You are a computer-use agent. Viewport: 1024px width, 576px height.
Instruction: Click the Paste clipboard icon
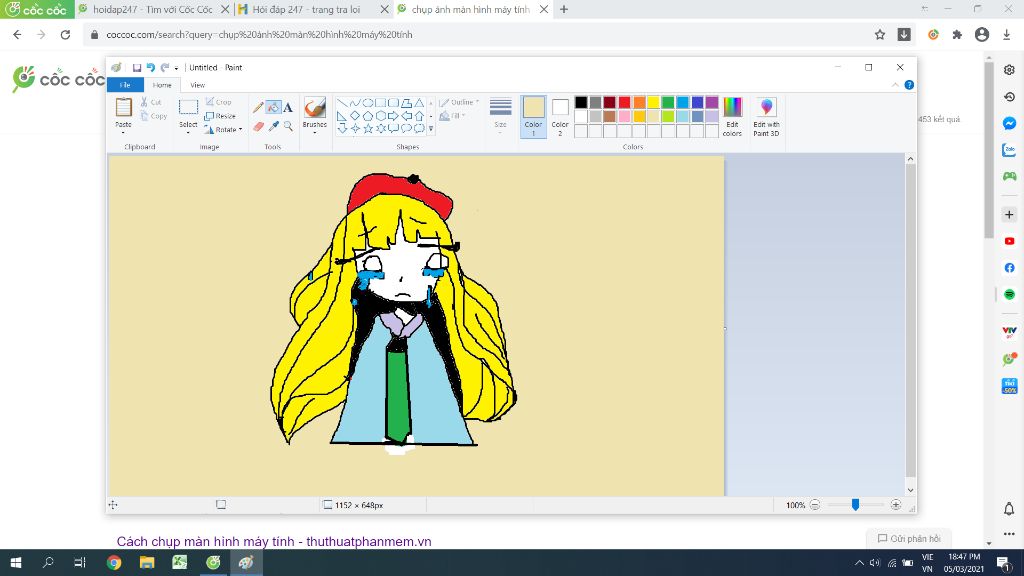pos(123,107)
